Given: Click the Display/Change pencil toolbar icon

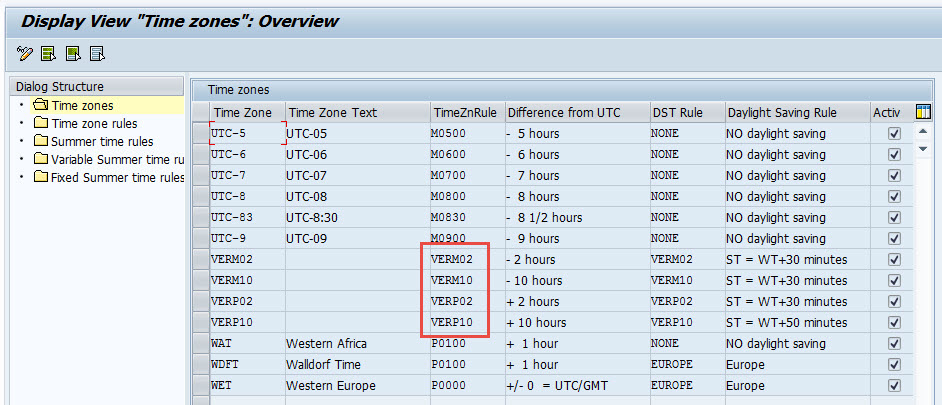Looking at the screenshot, I should coord(25,54).
